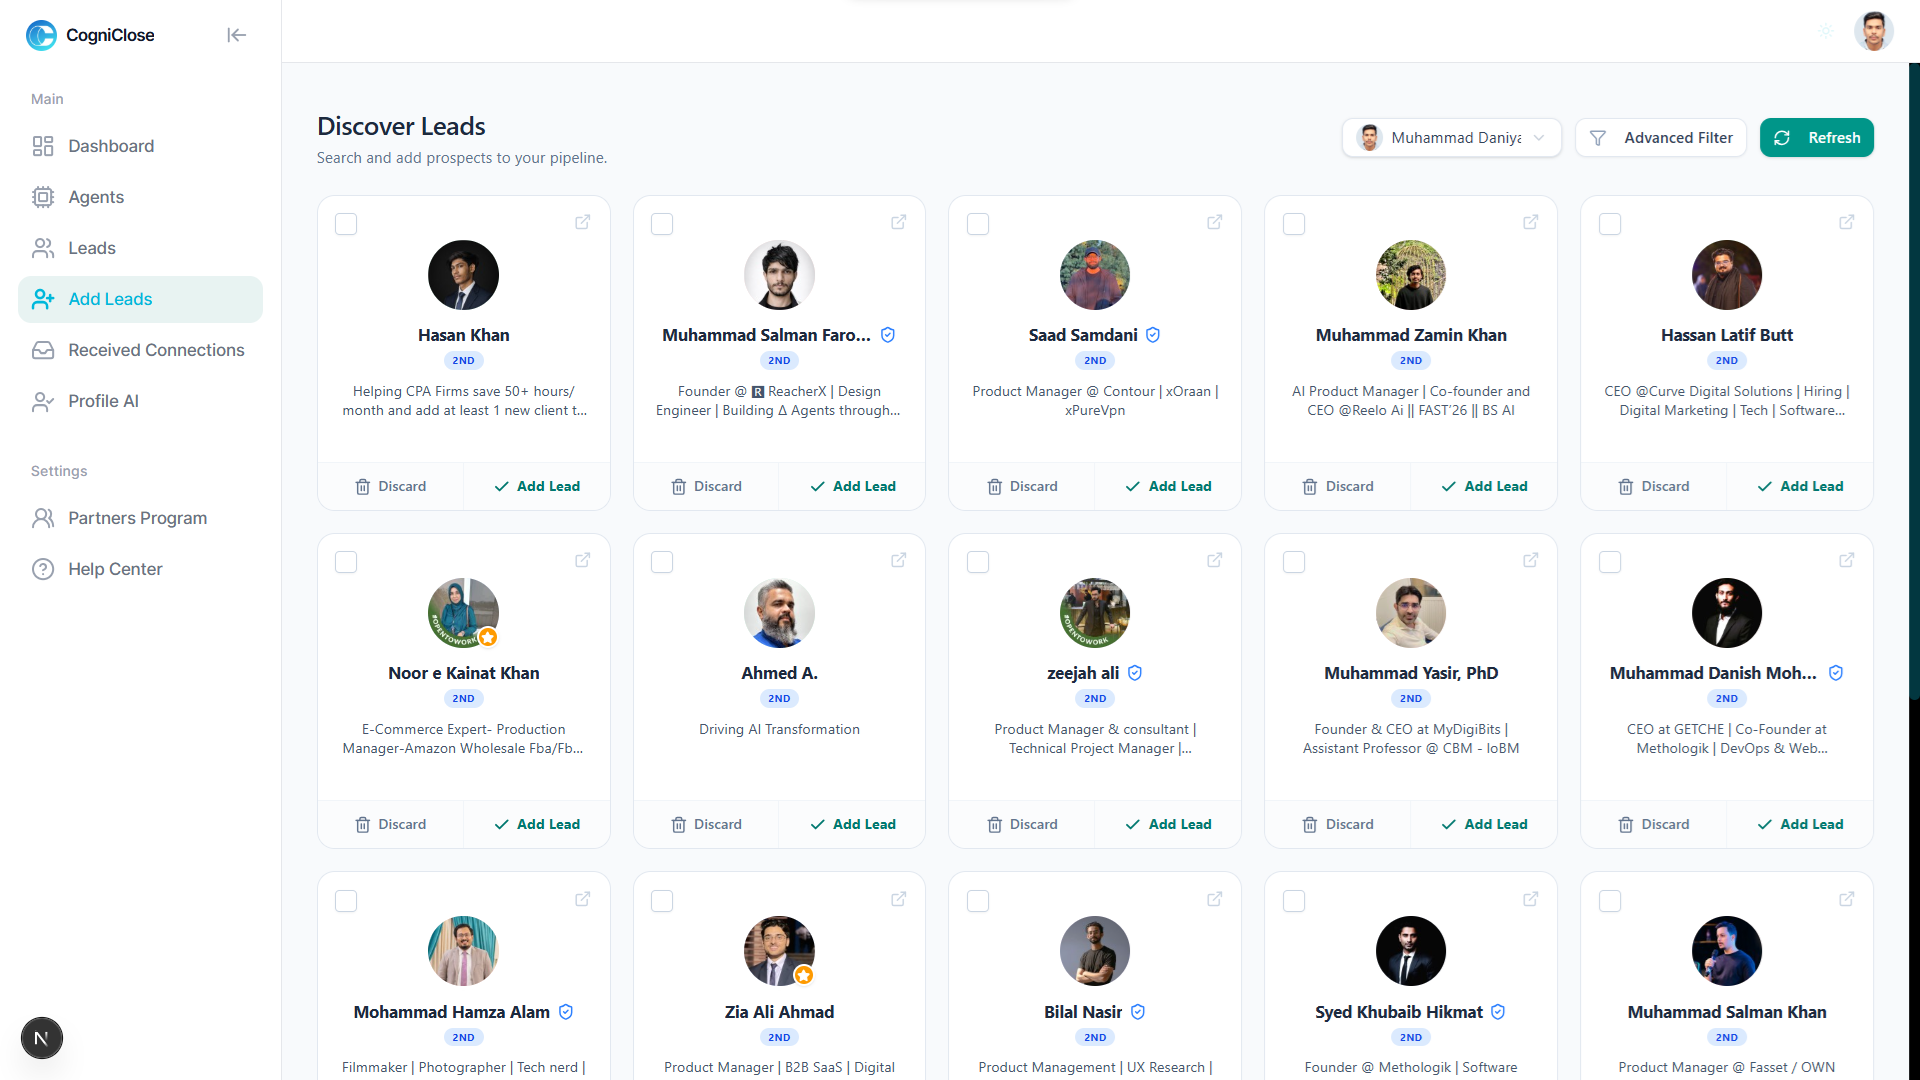Discard Hassan Latif Butt lead
The height and width of the screenshot is (1080, 1920).
(x=1654, y=486)
